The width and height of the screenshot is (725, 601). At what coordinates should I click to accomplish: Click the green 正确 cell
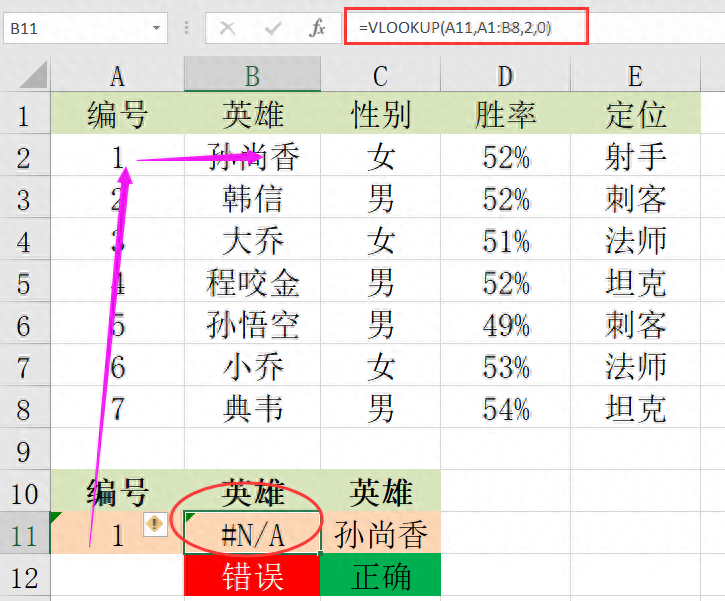(380, 577)
